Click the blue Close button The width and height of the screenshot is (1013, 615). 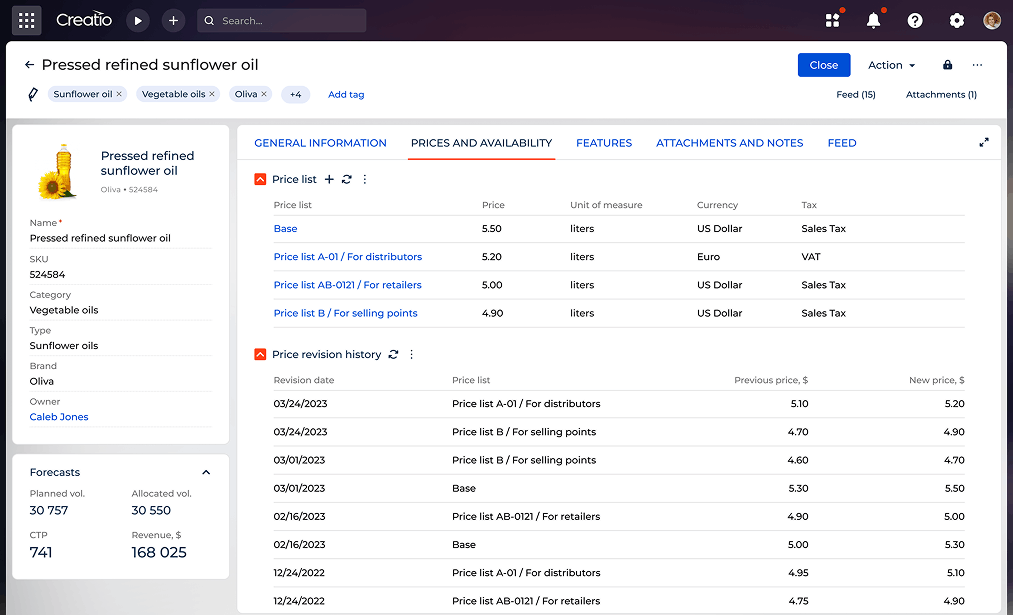point(824,65)
